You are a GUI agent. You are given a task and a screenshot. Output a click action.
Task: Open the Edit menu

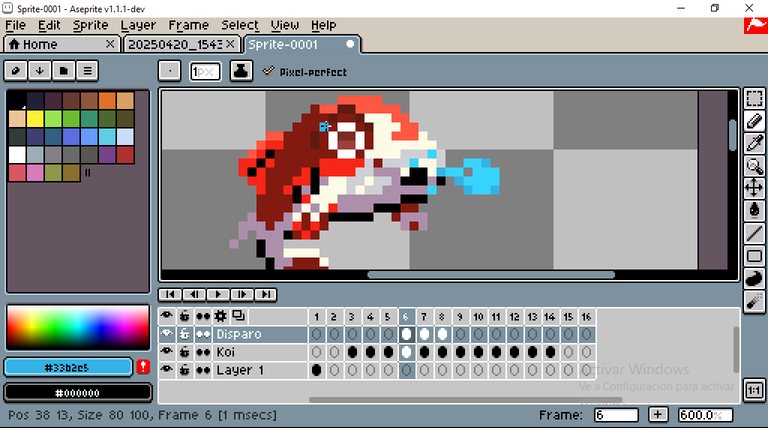pyautogui.click(x=49, y=25)
